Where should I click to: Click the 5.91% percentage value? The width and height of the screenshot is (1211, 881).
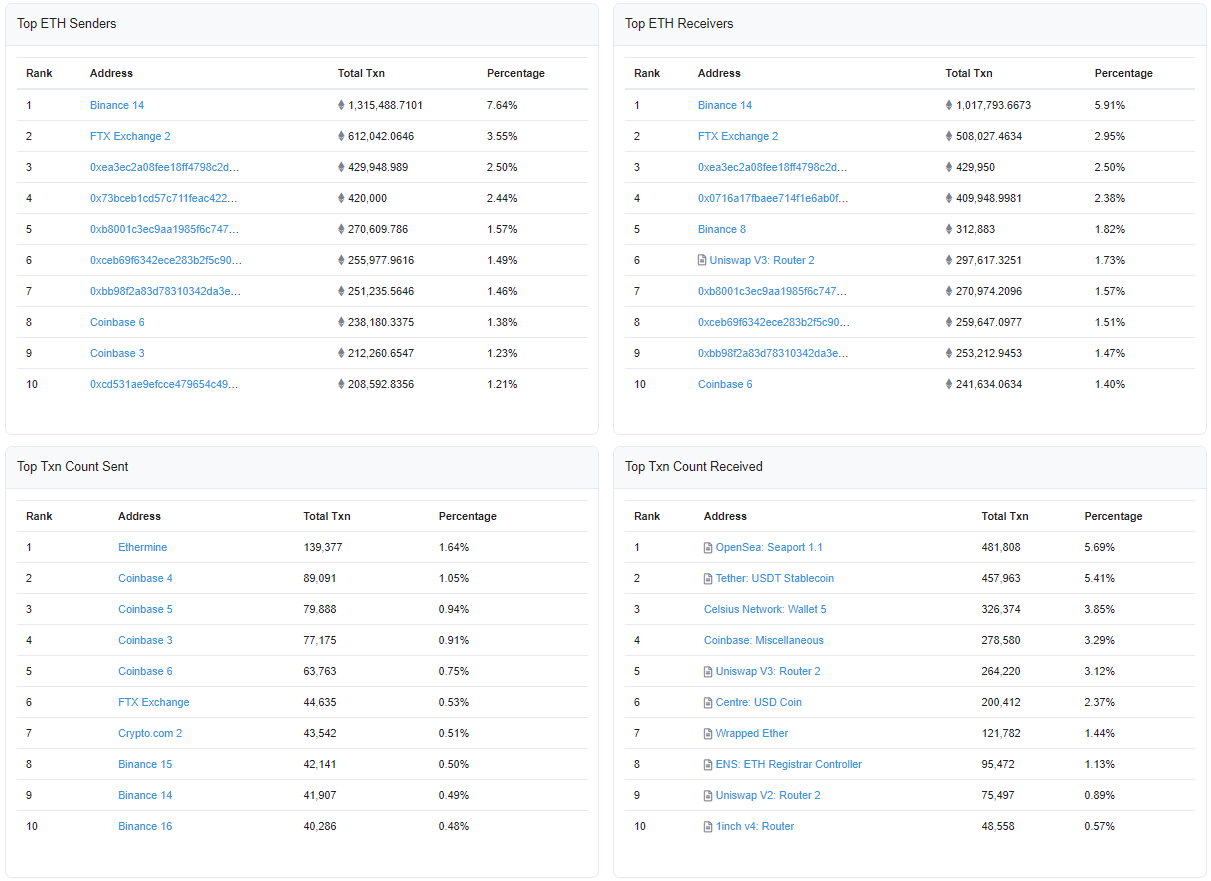click(x=1110, y=105)
